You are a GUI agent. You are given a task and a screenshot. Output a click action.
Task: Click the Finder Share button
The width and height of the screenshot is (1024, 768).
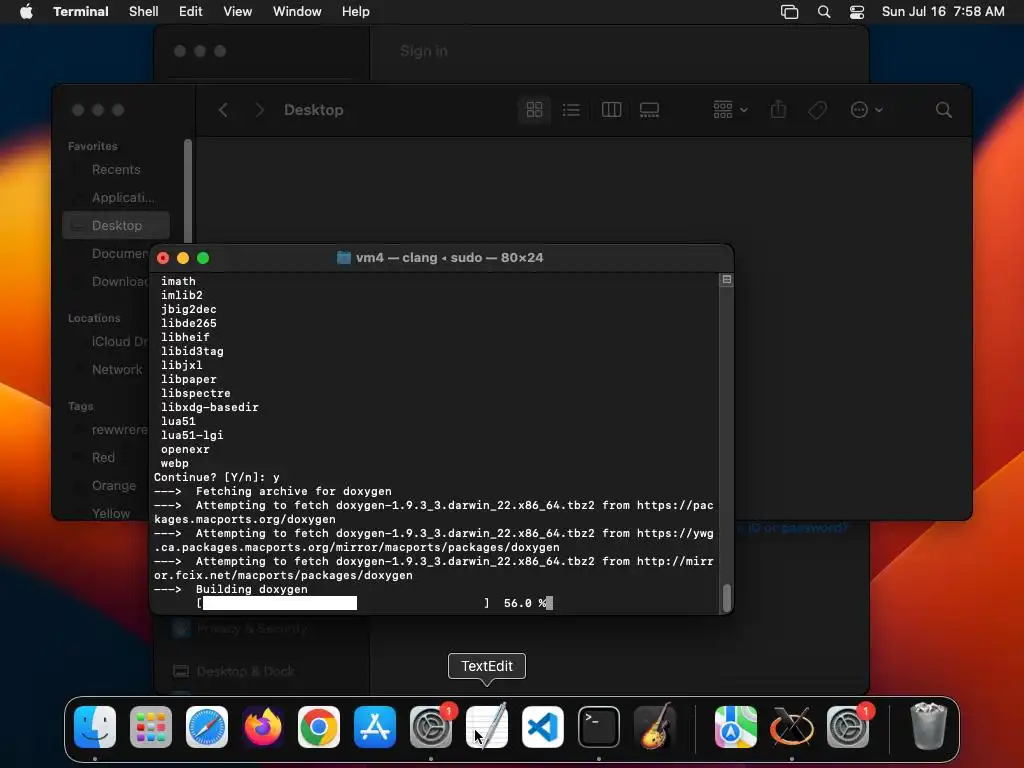pos(778,110)
